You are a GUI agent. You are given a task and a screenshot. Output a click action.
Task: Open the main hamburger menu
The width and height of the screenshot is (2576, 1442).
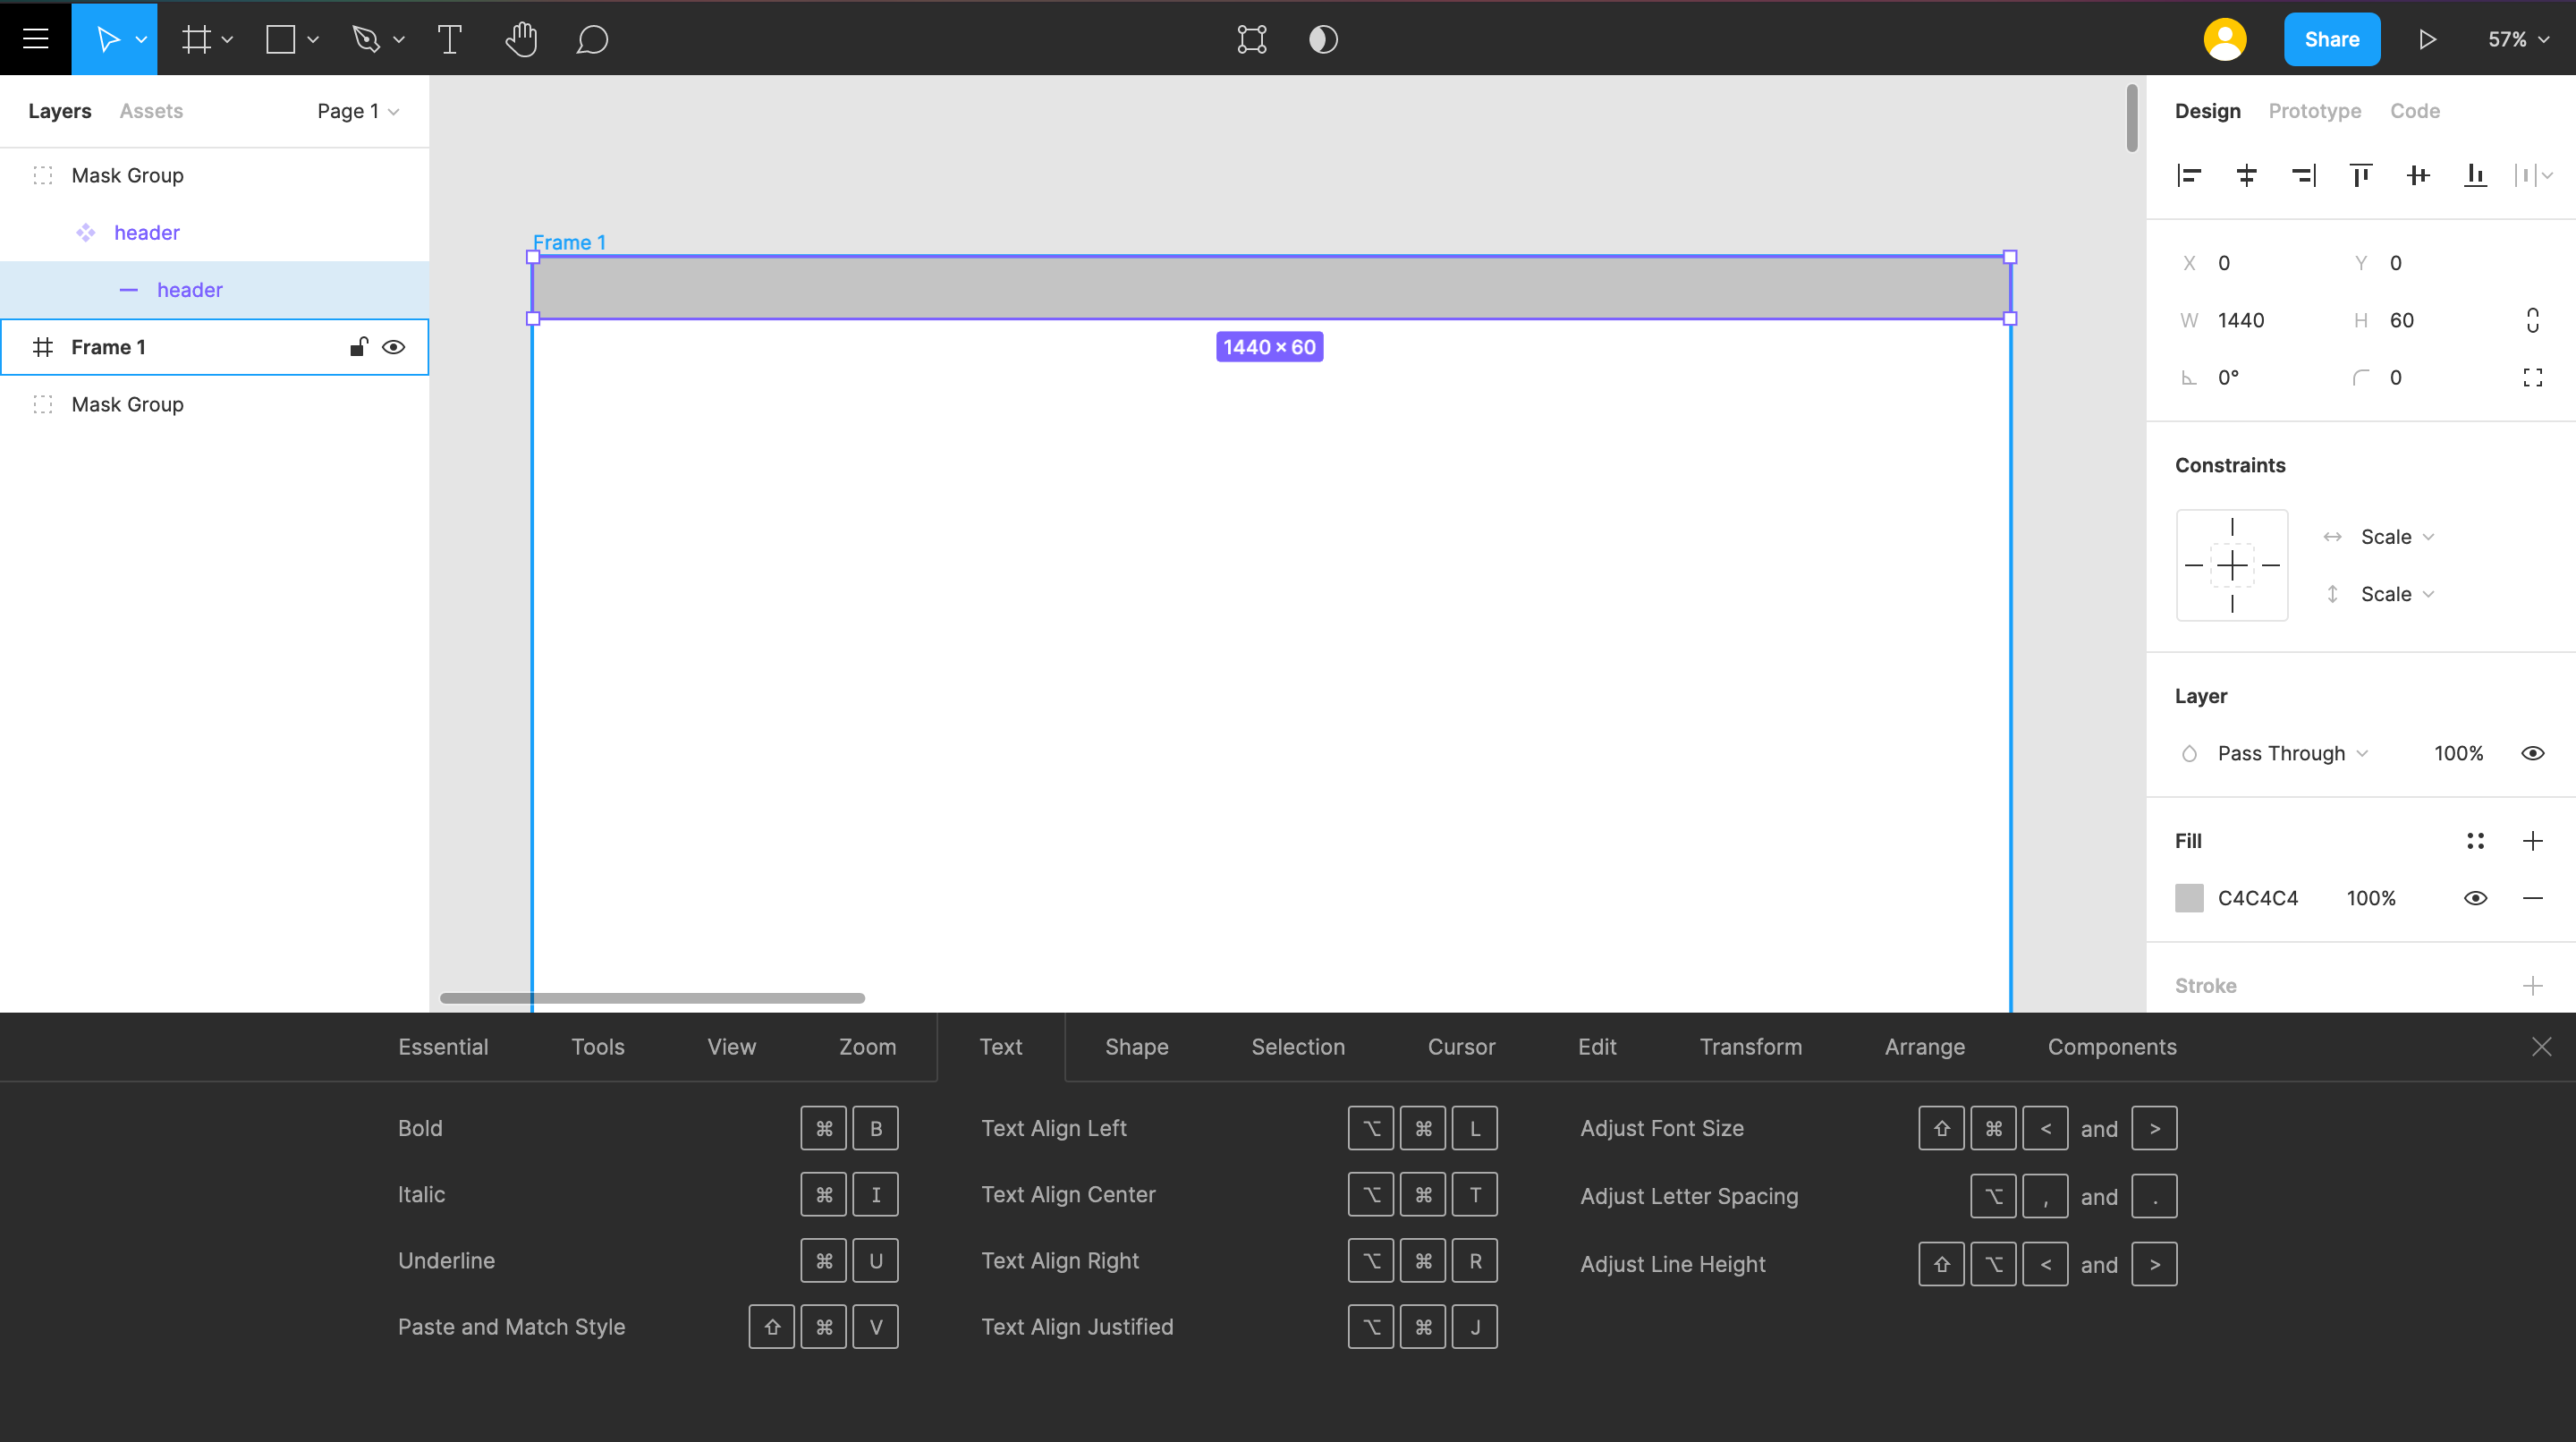pyautogui.click(x=36, y=39)
